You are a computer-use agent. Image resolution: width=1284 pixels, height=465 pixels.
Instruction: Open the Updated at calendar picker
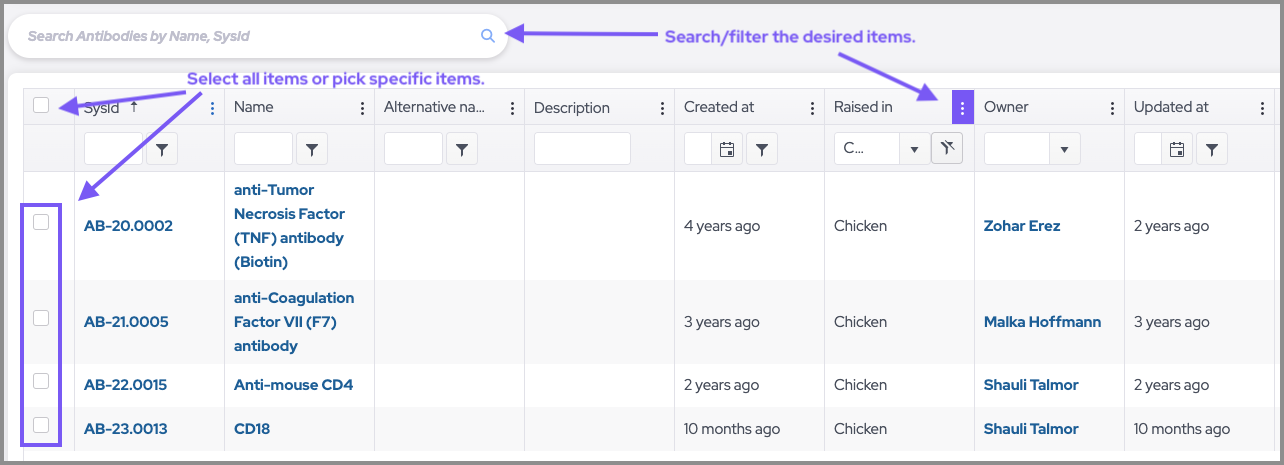(x=1177, y=149)
